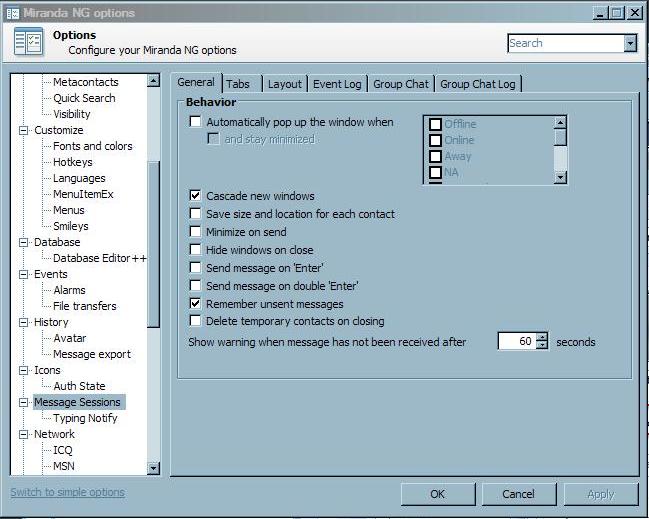Viewport: 649px width, 519px height.
Task: Collapse the Events tree node
Action: pyautogui.click(x=24, y=274)
